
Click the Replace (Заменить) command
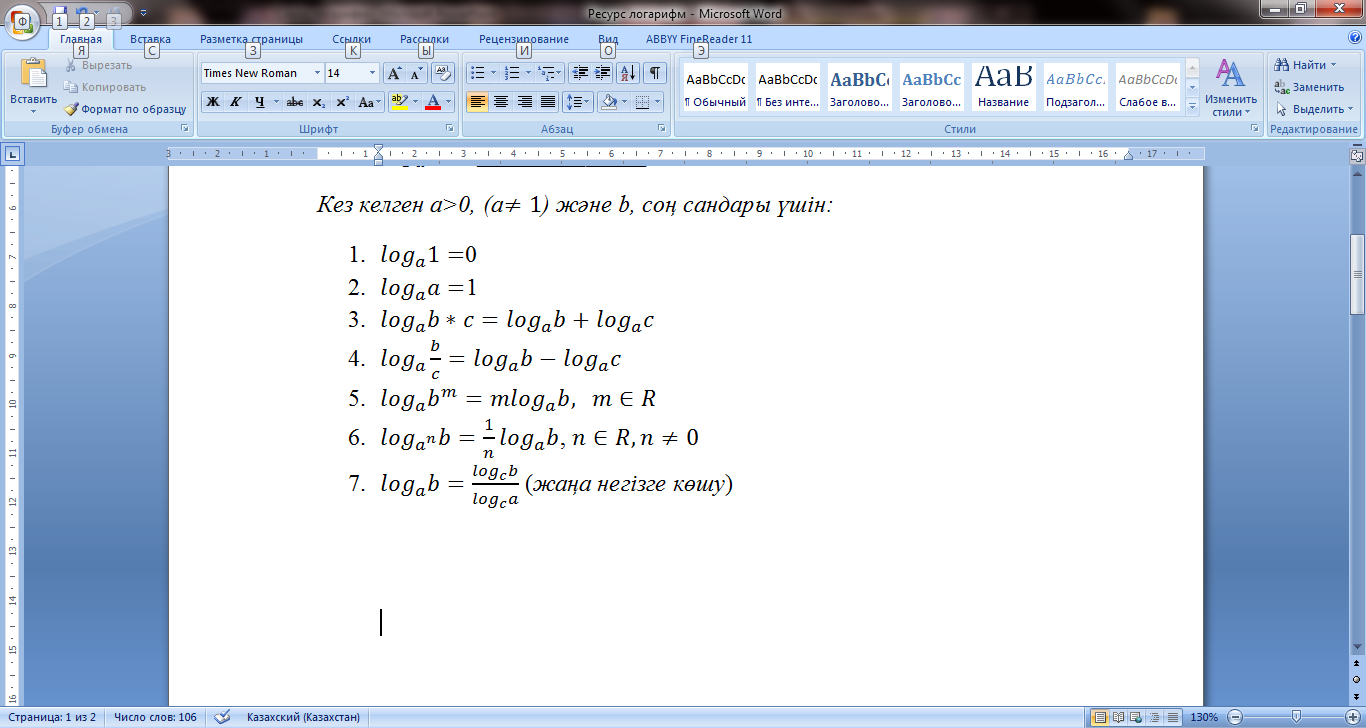(x=1310, y=87)
